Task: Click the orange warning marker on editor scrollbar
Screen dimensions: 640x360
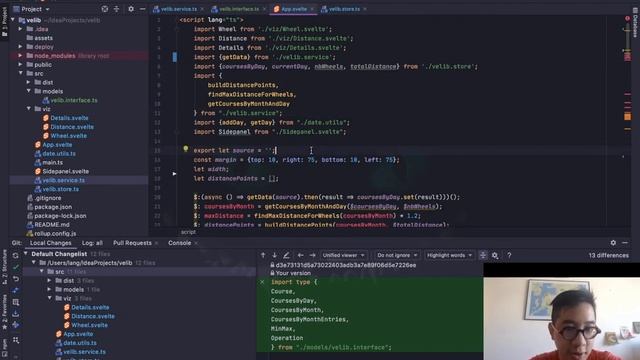Action: click(x=627, y=117)
